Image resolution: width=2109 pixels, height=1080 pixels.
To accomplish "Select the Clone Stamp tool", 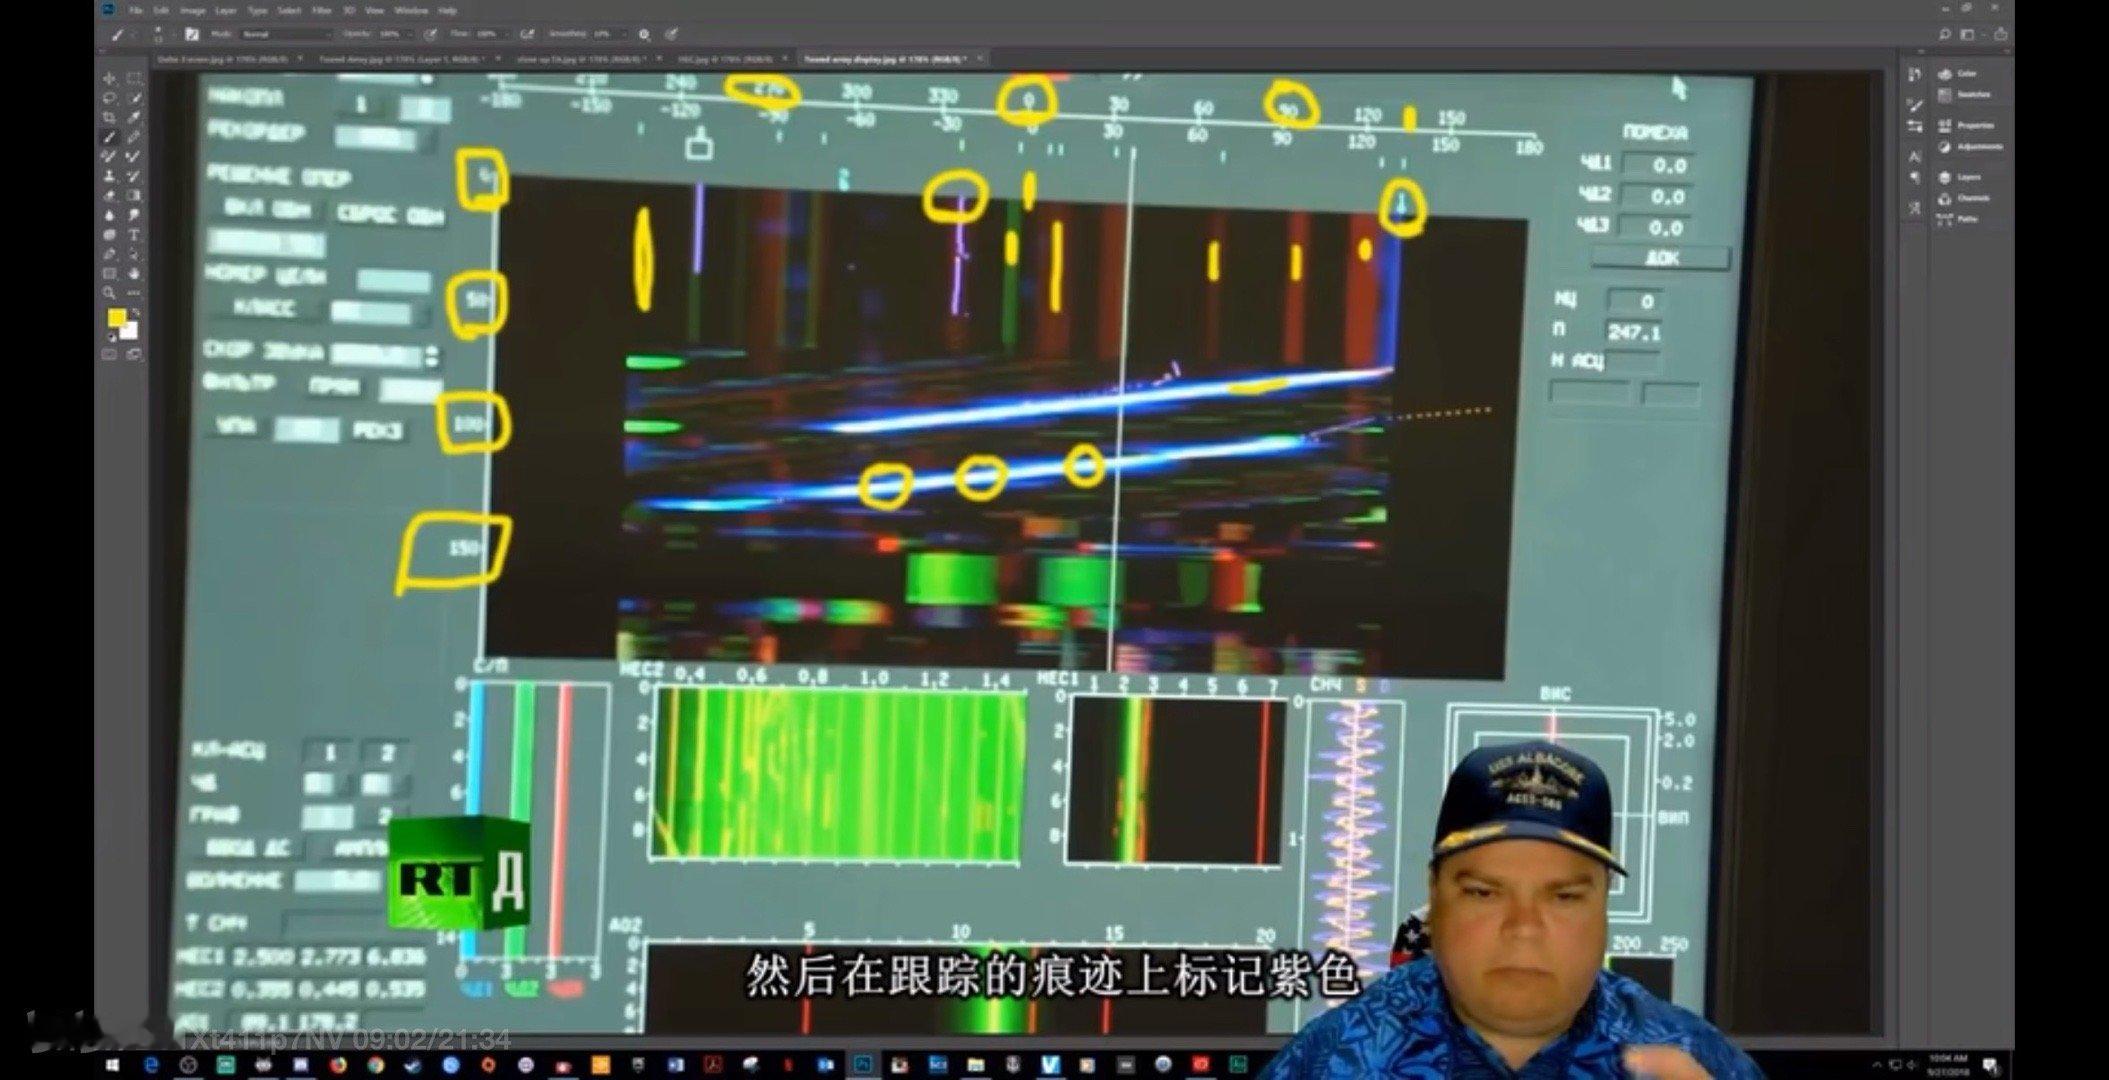I will (x=108, y=175).
